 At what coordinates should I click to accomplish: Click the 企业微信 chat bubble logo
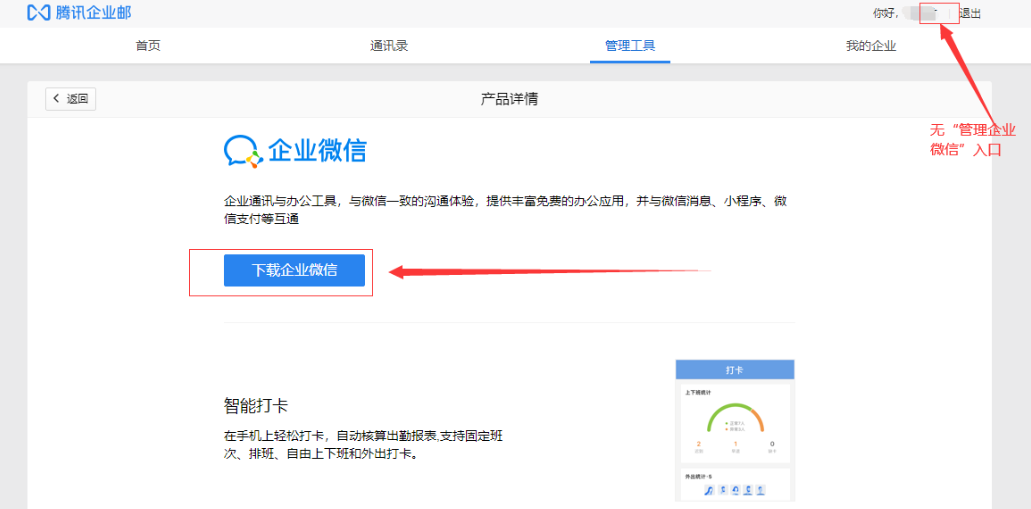pos(242,151)
